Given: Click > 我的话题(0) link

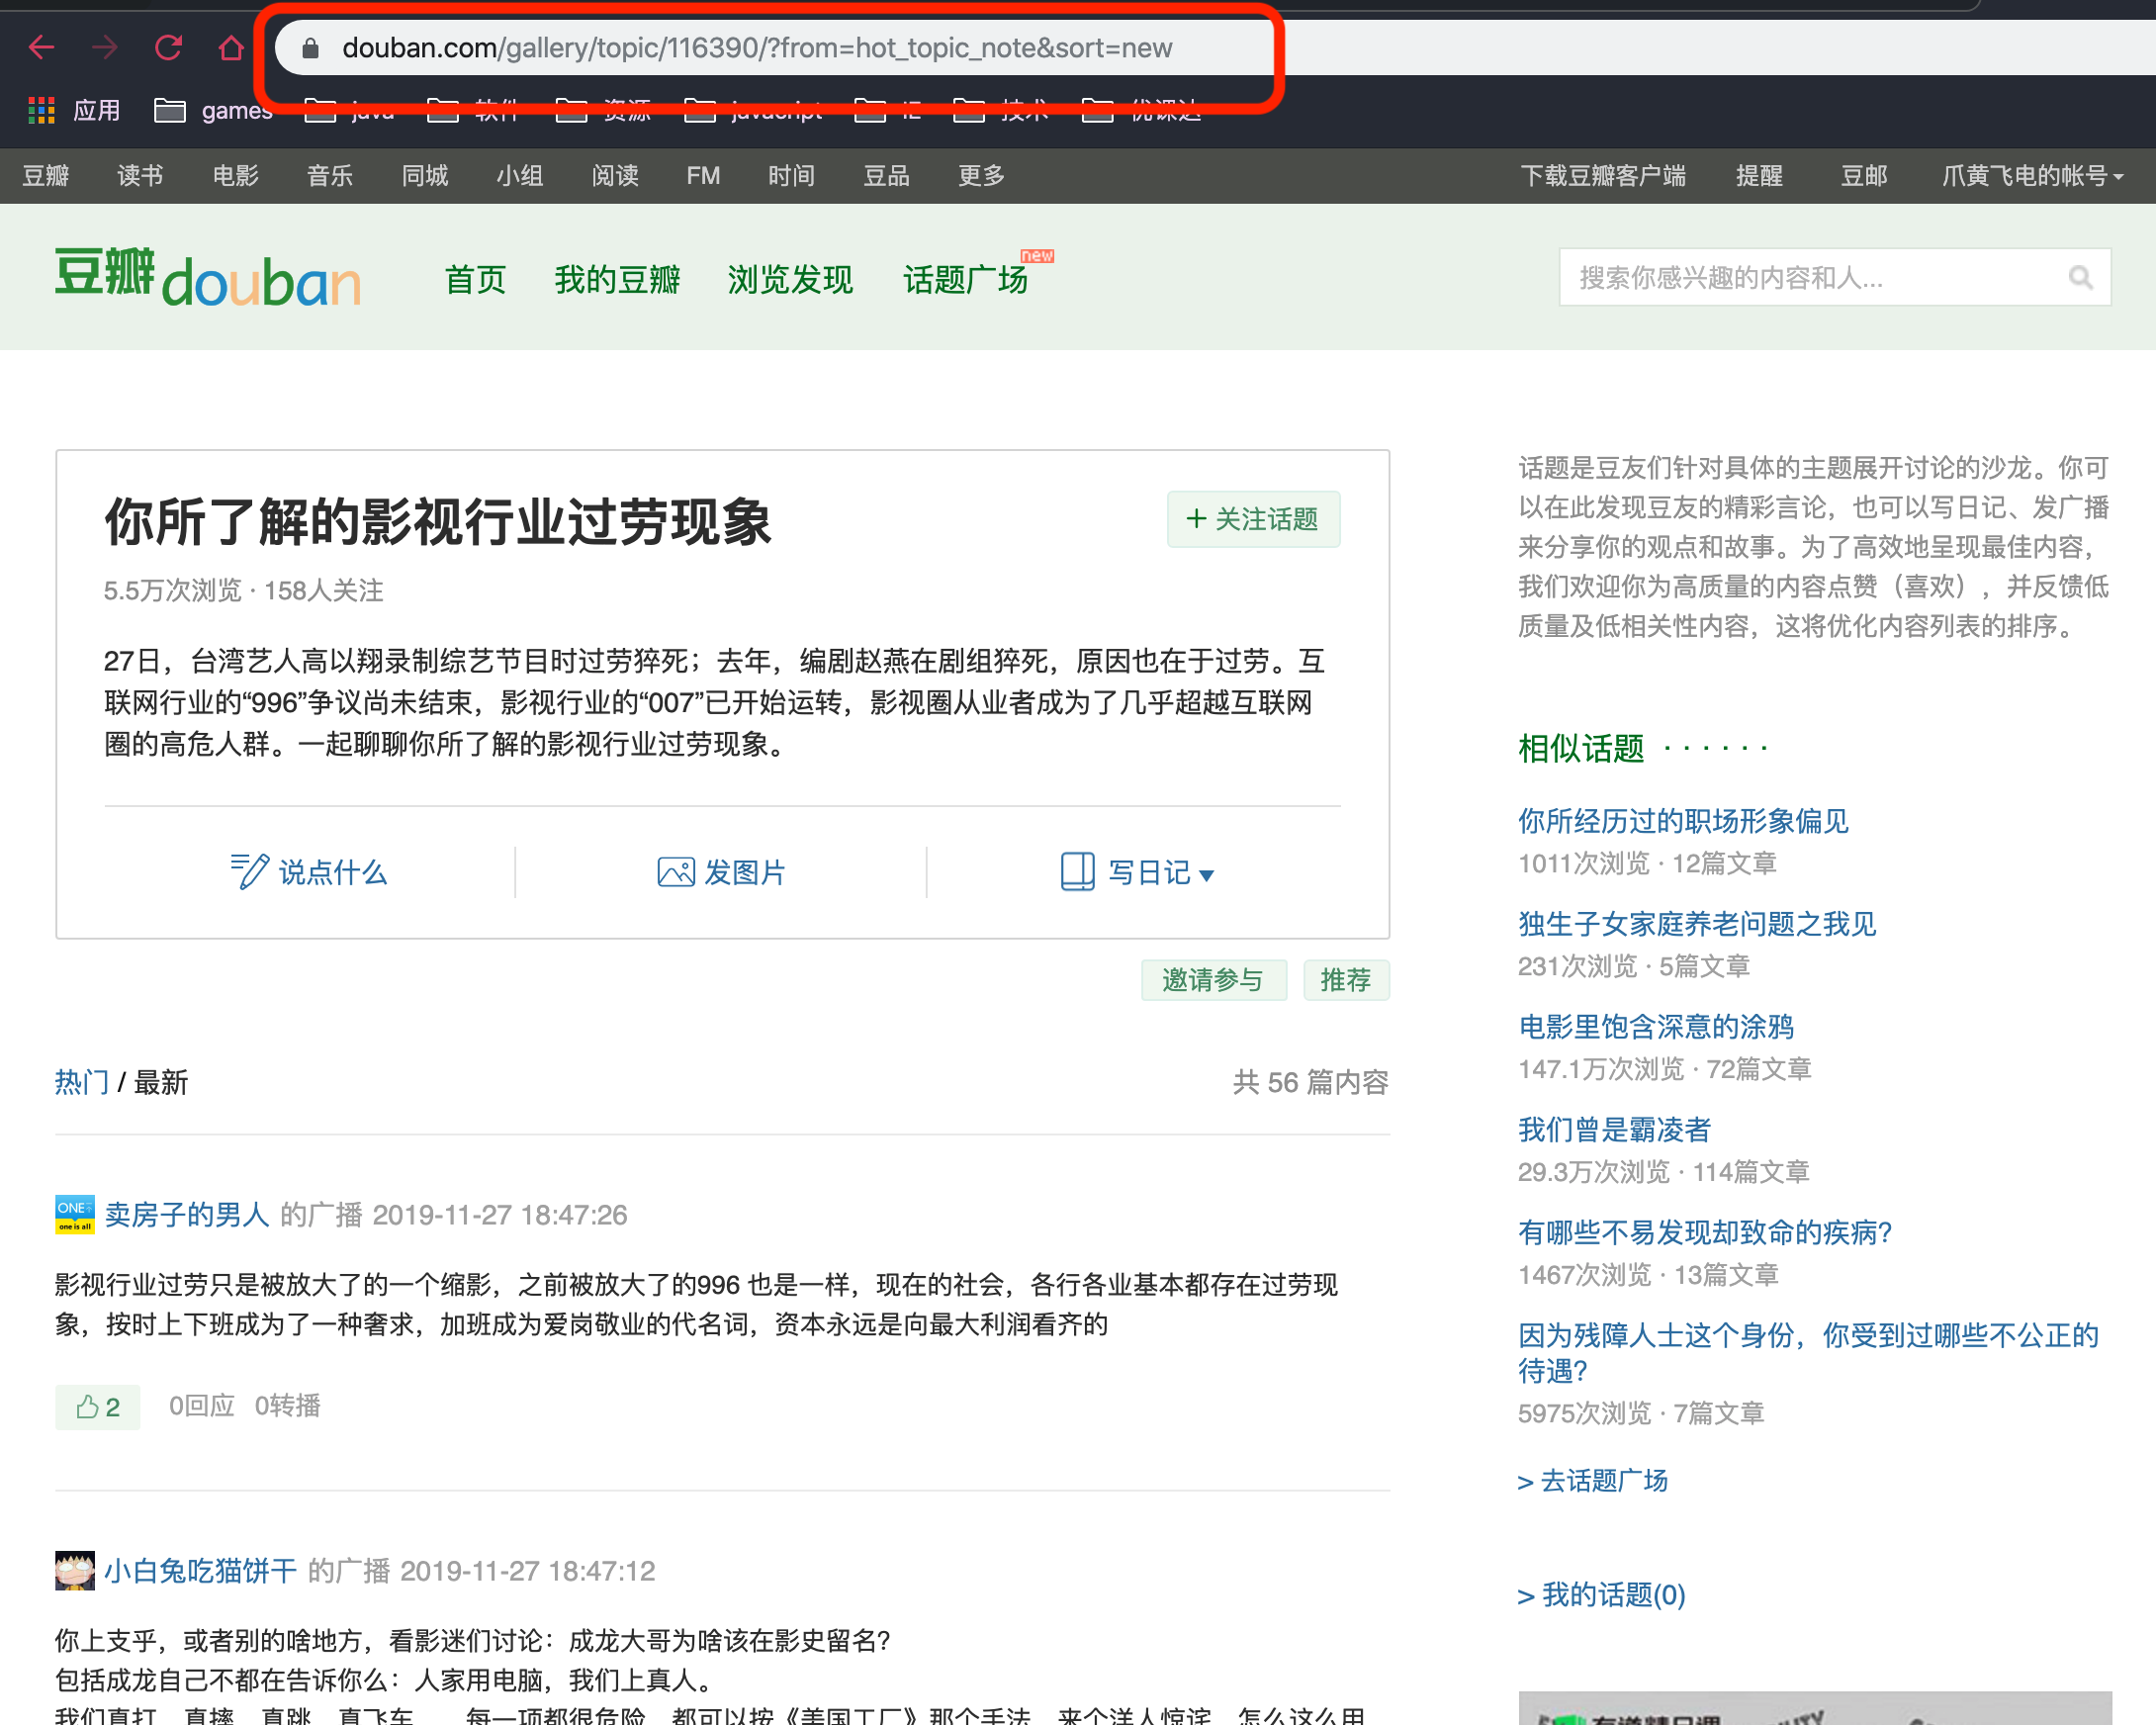Looking at the screenshot, I should pos(1601,1594).
